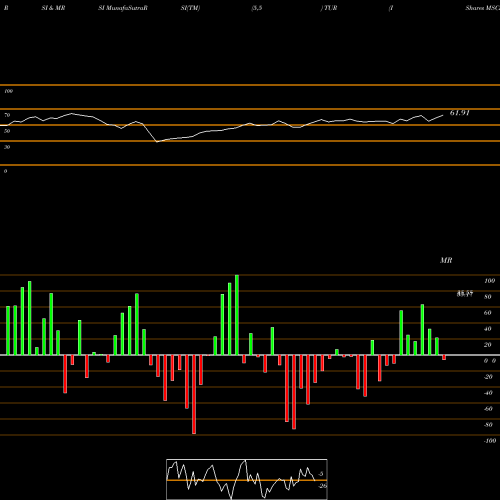The image size is (500, 500).
Task: Click the MR axis label -80
Action: pos(488,425)
